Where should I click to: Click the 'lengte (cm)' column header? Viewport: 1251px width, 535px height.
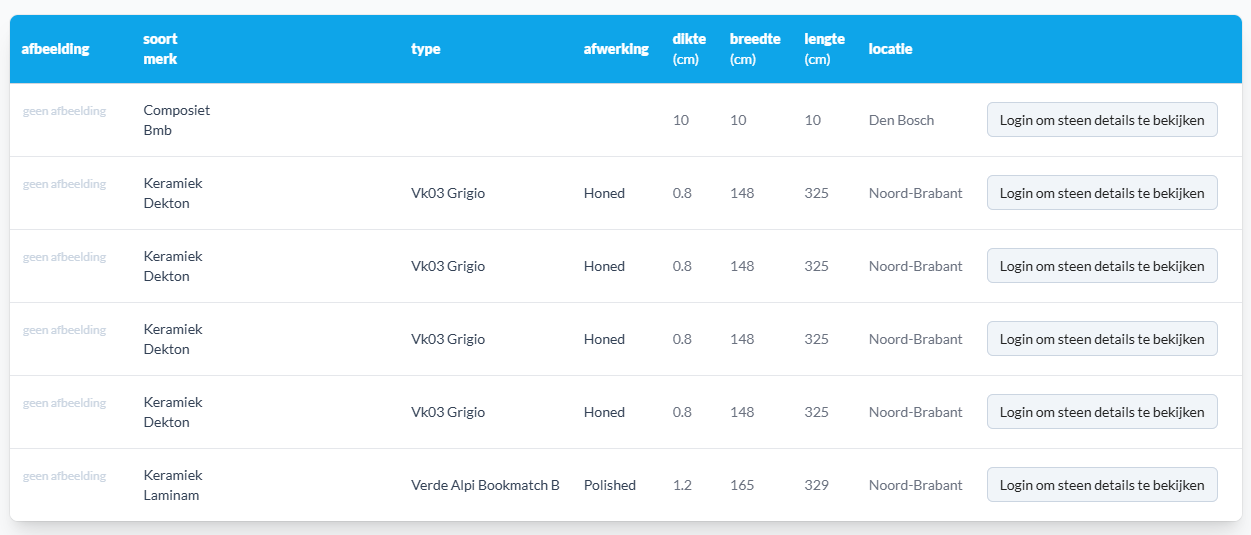824,49
